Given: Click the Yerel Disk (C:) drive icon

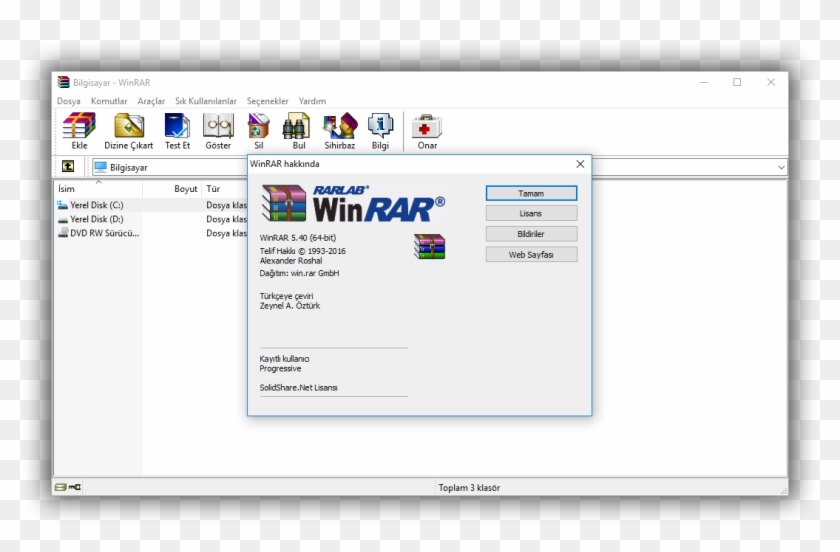Looking at the screenshot, I should coord(63,205).
